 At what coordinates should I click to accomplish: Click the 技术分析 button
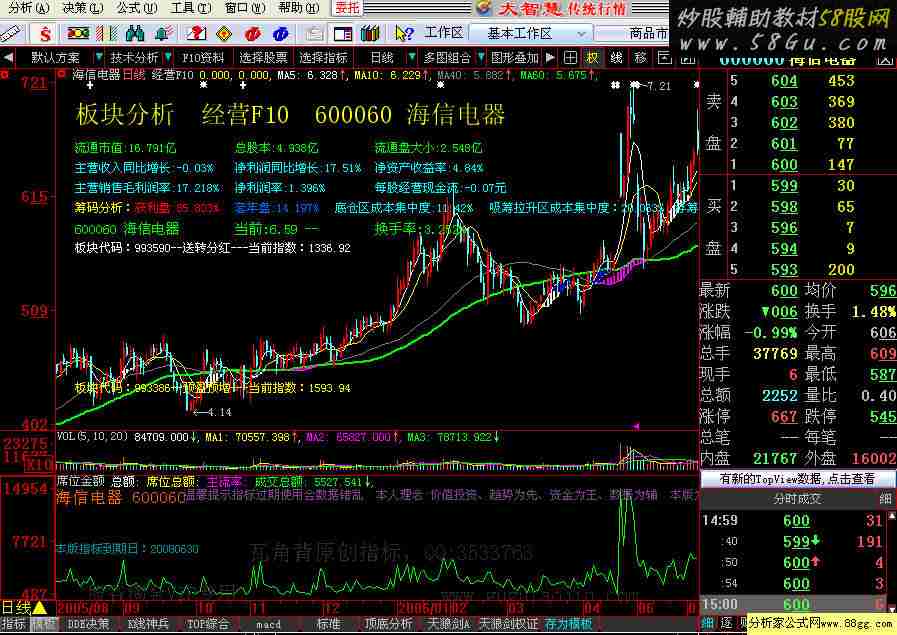point(134,57)
